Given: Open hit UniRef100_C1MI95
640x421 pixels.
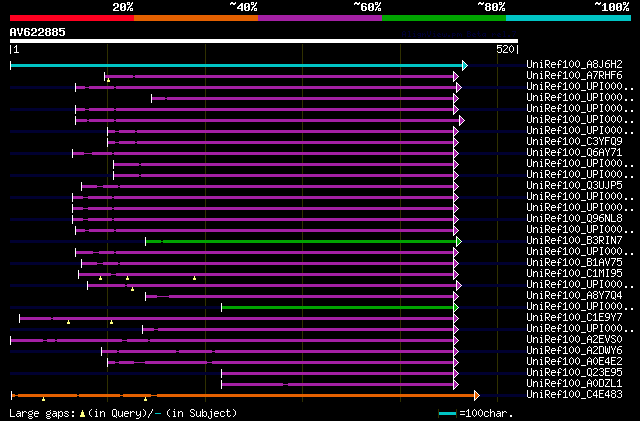Looking at the screenshot, I should pos(574,274).
